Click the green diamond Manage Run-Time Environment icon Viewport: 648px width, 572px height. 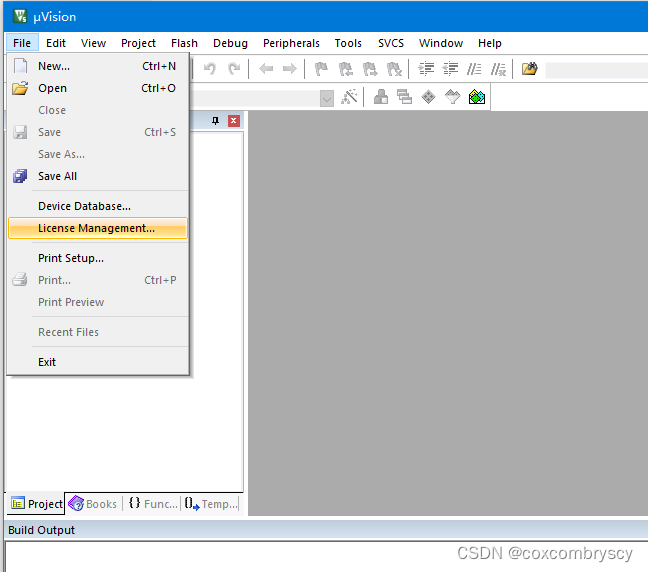click(429, 97)
